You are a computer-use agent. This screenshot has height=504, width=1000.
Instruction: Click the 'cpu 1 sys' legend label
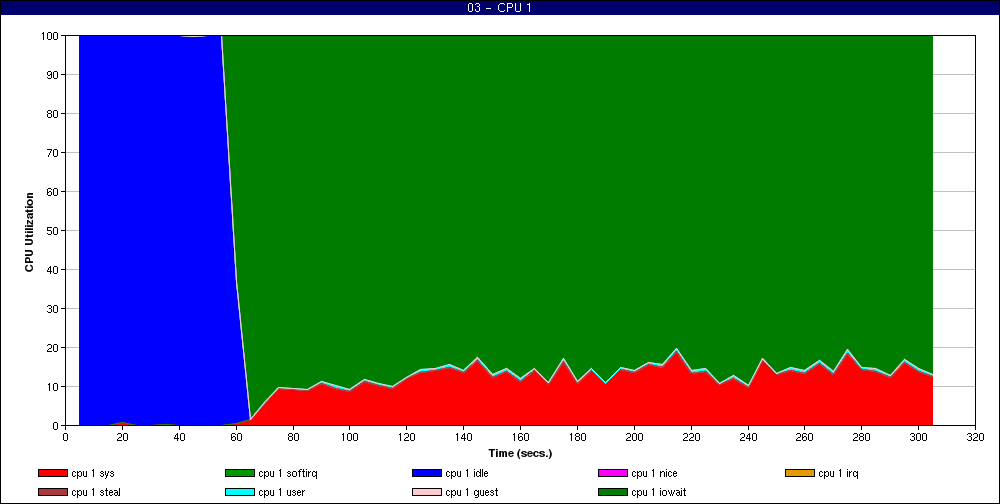click(x=92, y=473)
